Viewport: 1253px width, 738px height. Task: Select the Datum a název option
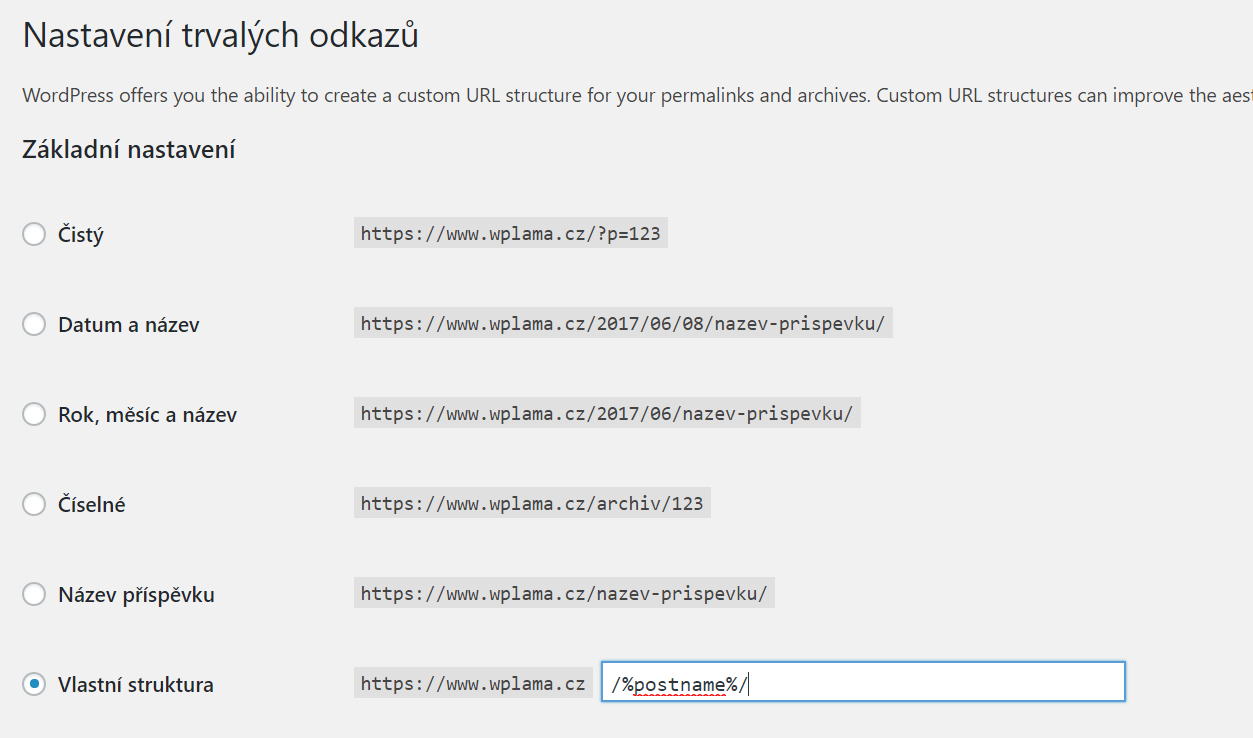[34, 324]
